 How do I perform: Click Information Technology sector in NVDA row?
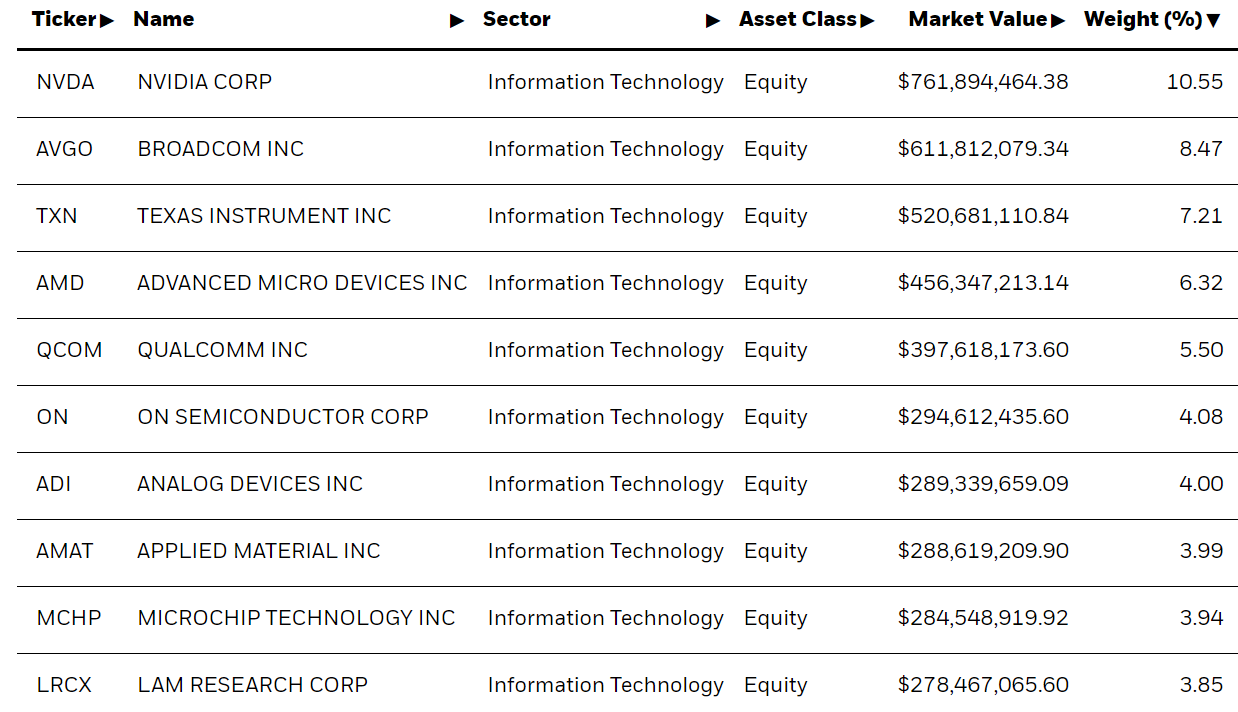click(x=605, y=83)
